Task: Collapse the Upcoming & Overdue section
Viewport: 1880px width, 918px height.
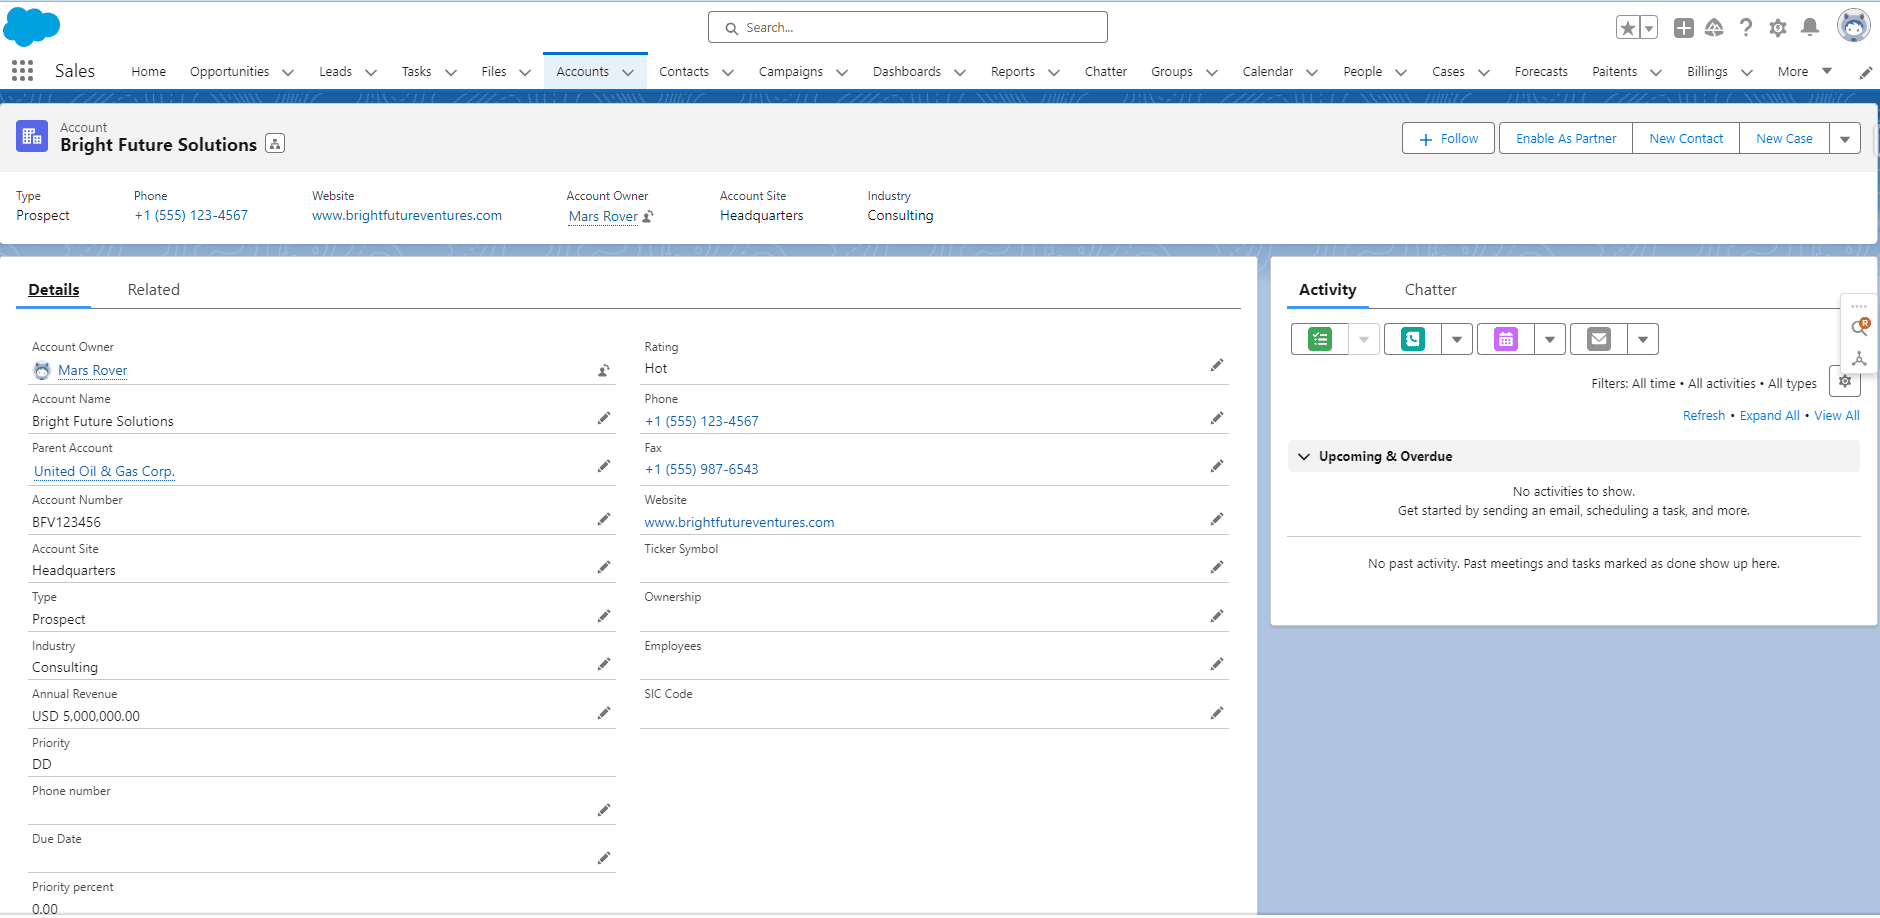Action: [1304, 456]
